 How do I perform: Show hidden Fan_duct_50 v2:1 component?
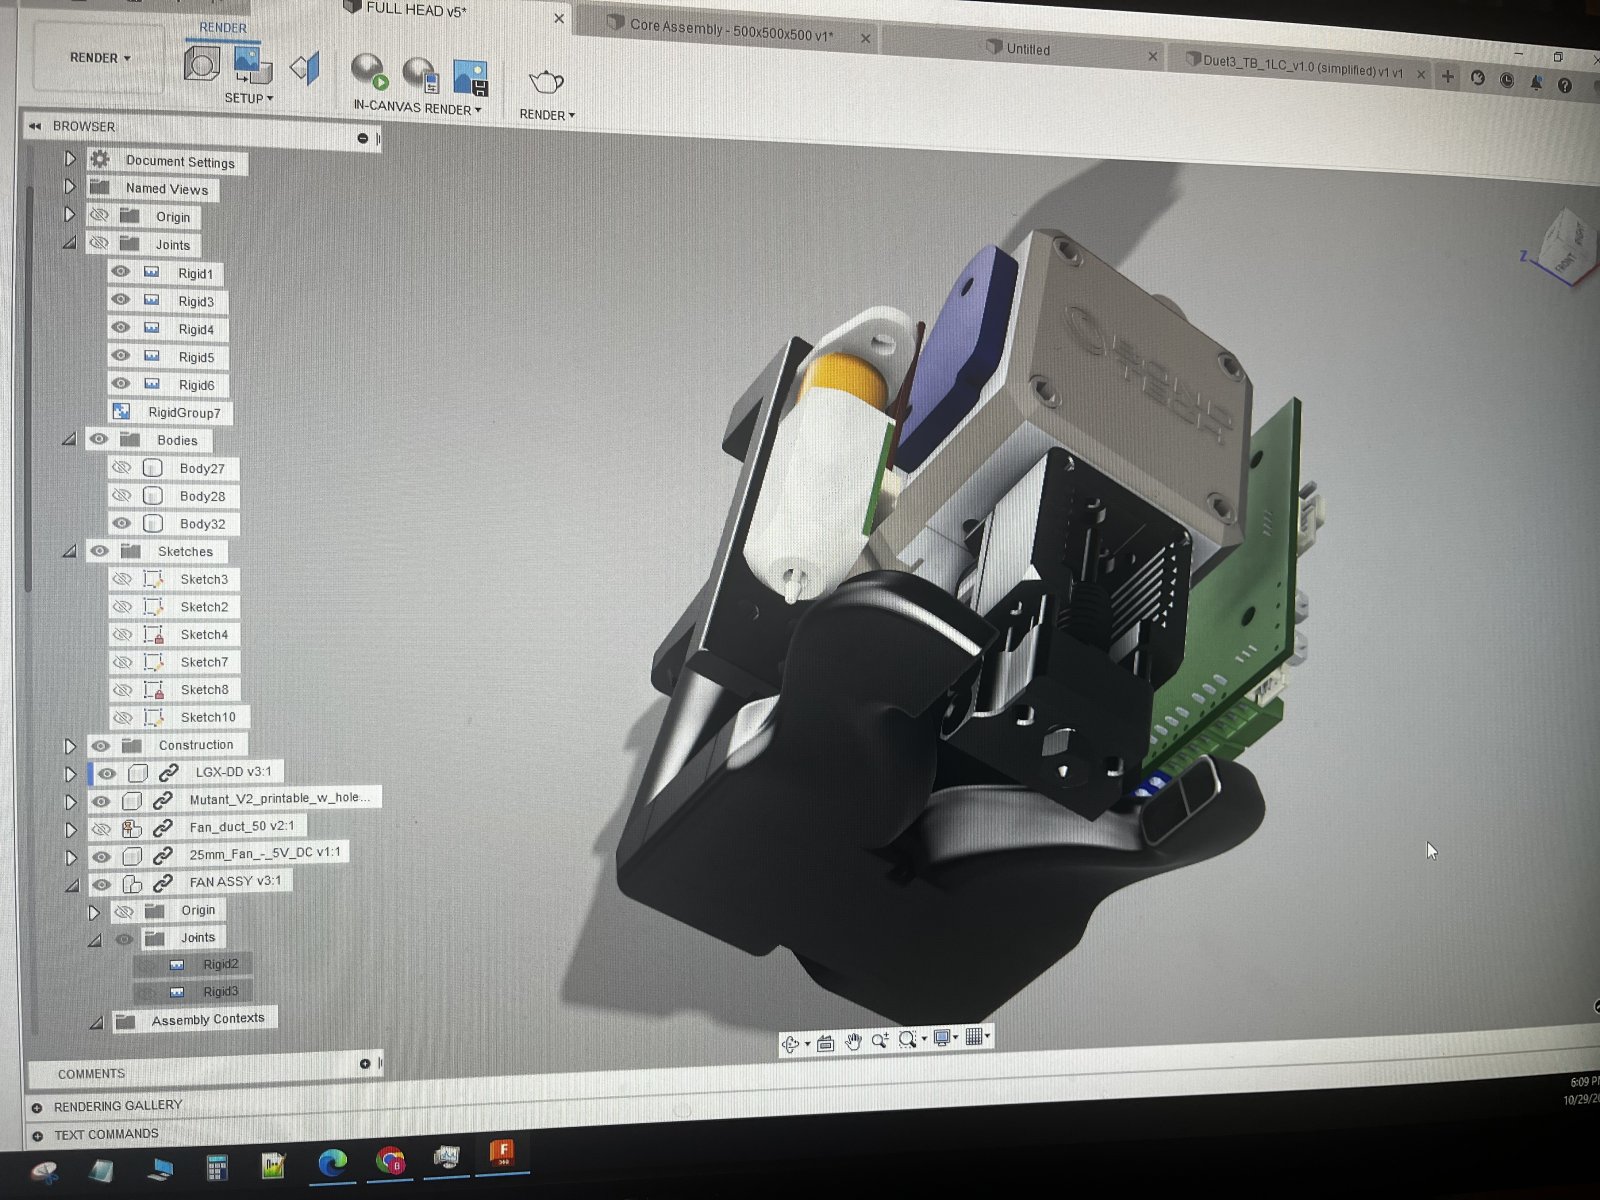coord(101,829)
